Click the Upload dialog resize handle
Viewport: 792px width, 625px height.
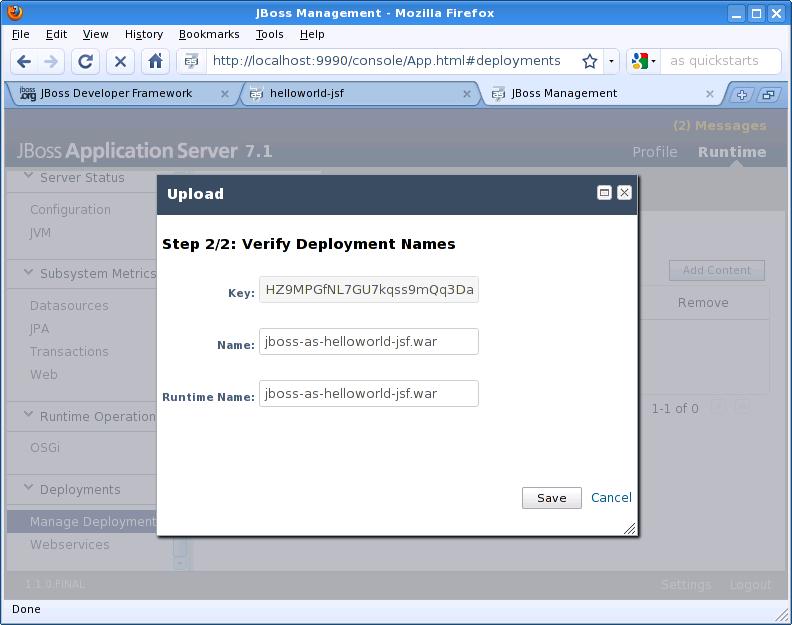tap(629, 528)
